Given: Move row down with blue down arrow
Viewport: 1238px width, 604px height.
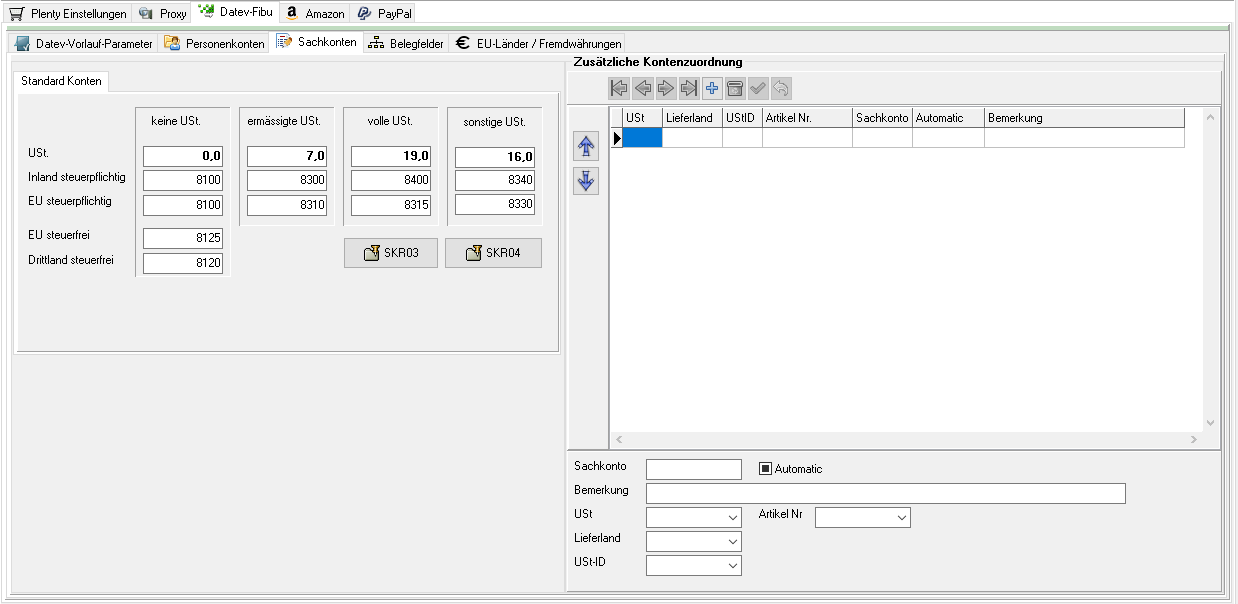Looking at the screenshot, I should [x=586, y=181].
